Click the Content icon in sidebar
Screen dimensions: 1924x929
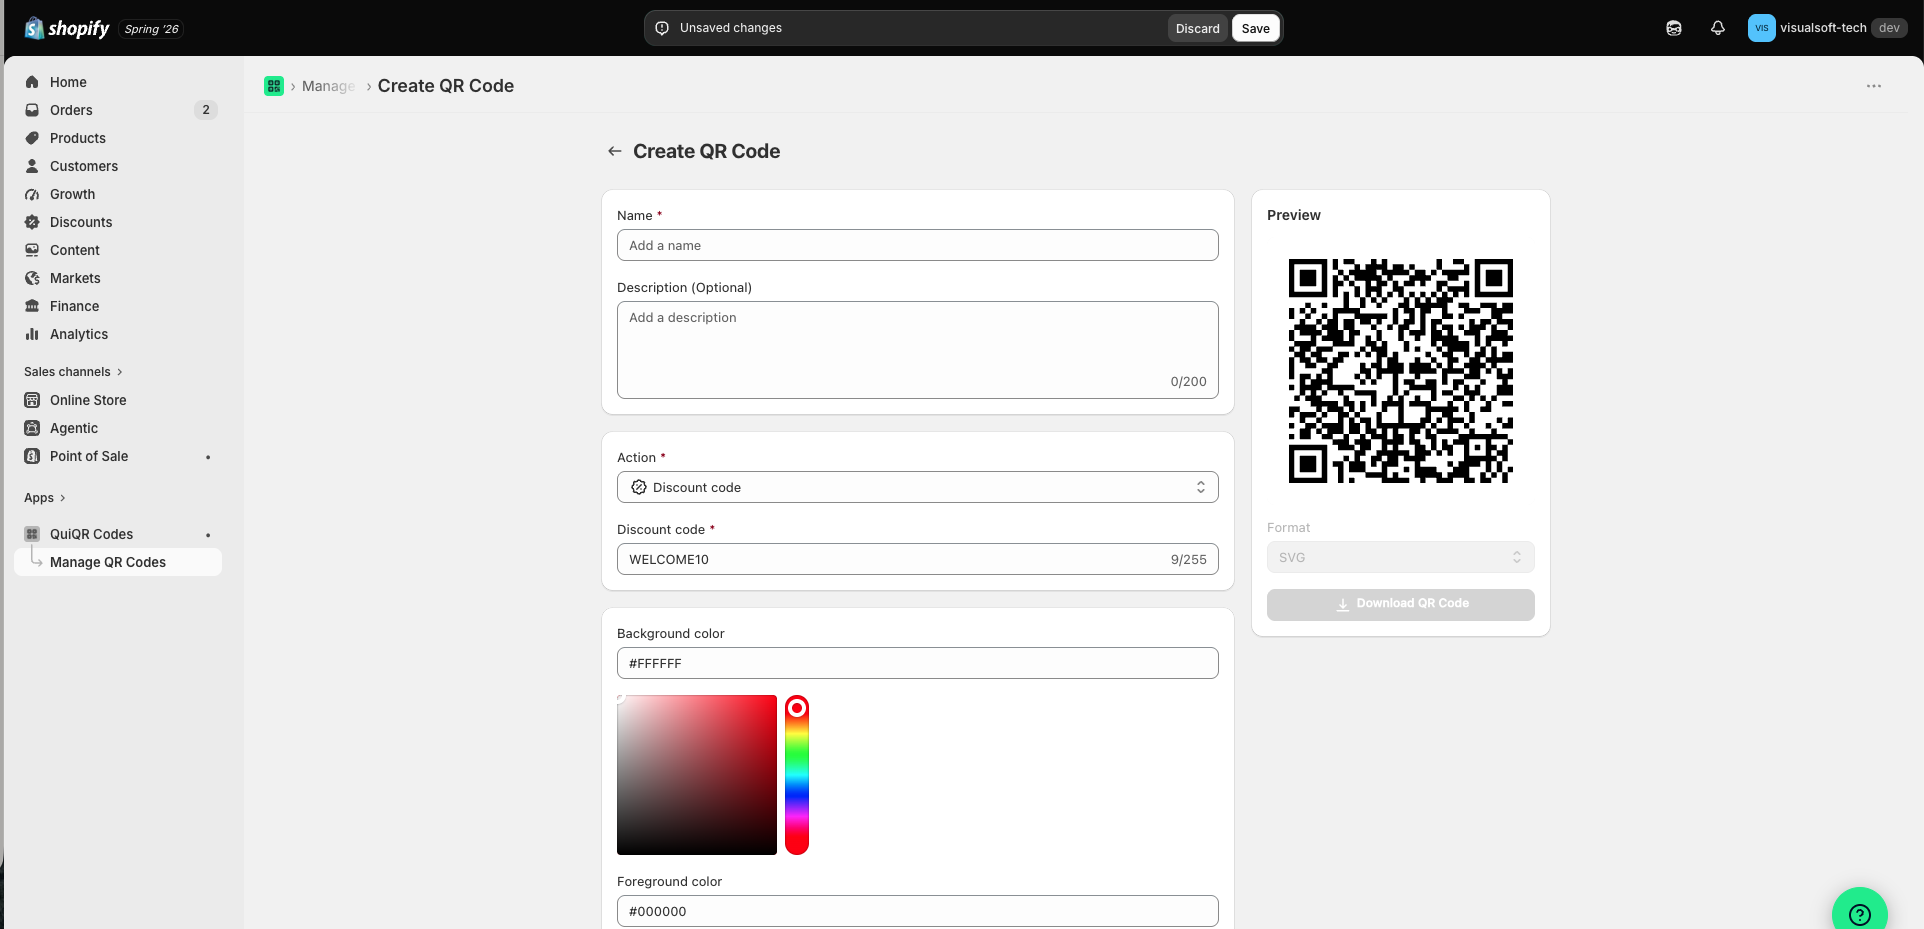(x=32, y=250)
